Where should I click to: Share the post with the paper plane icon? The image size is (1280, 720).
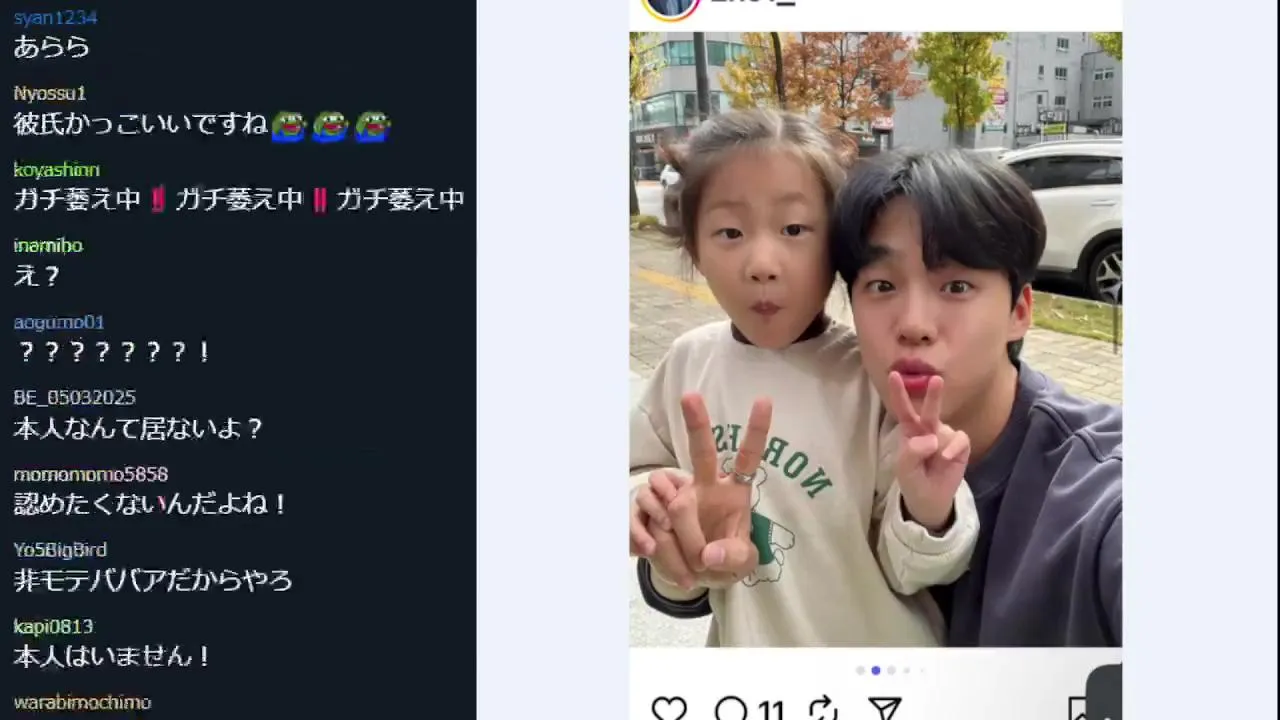click(x=885, y=709)
